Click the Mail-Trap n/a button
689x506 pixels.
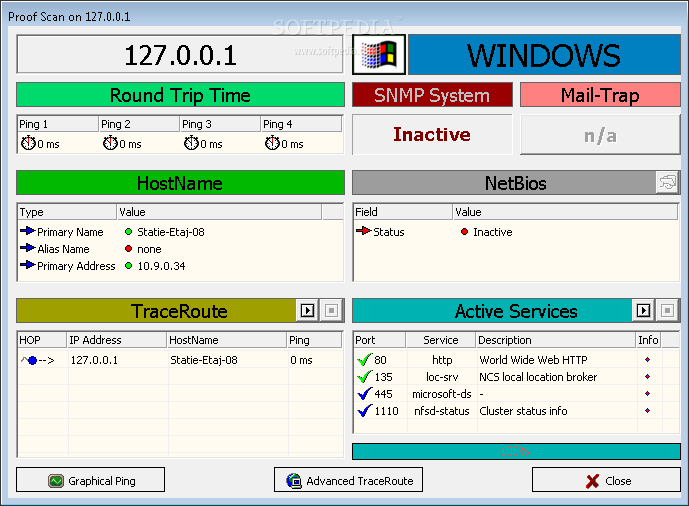(x=600, y=134)
